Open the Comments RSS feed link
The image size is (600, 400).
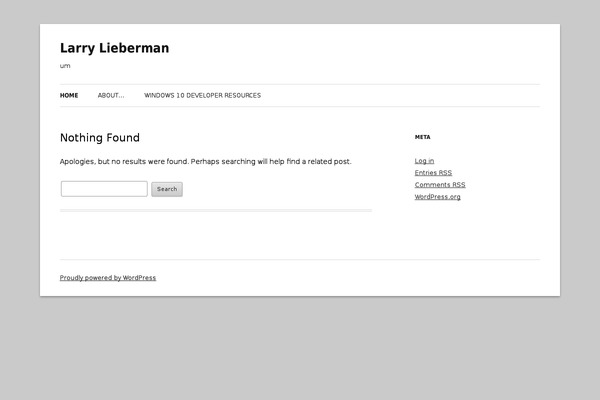point(440,185)
